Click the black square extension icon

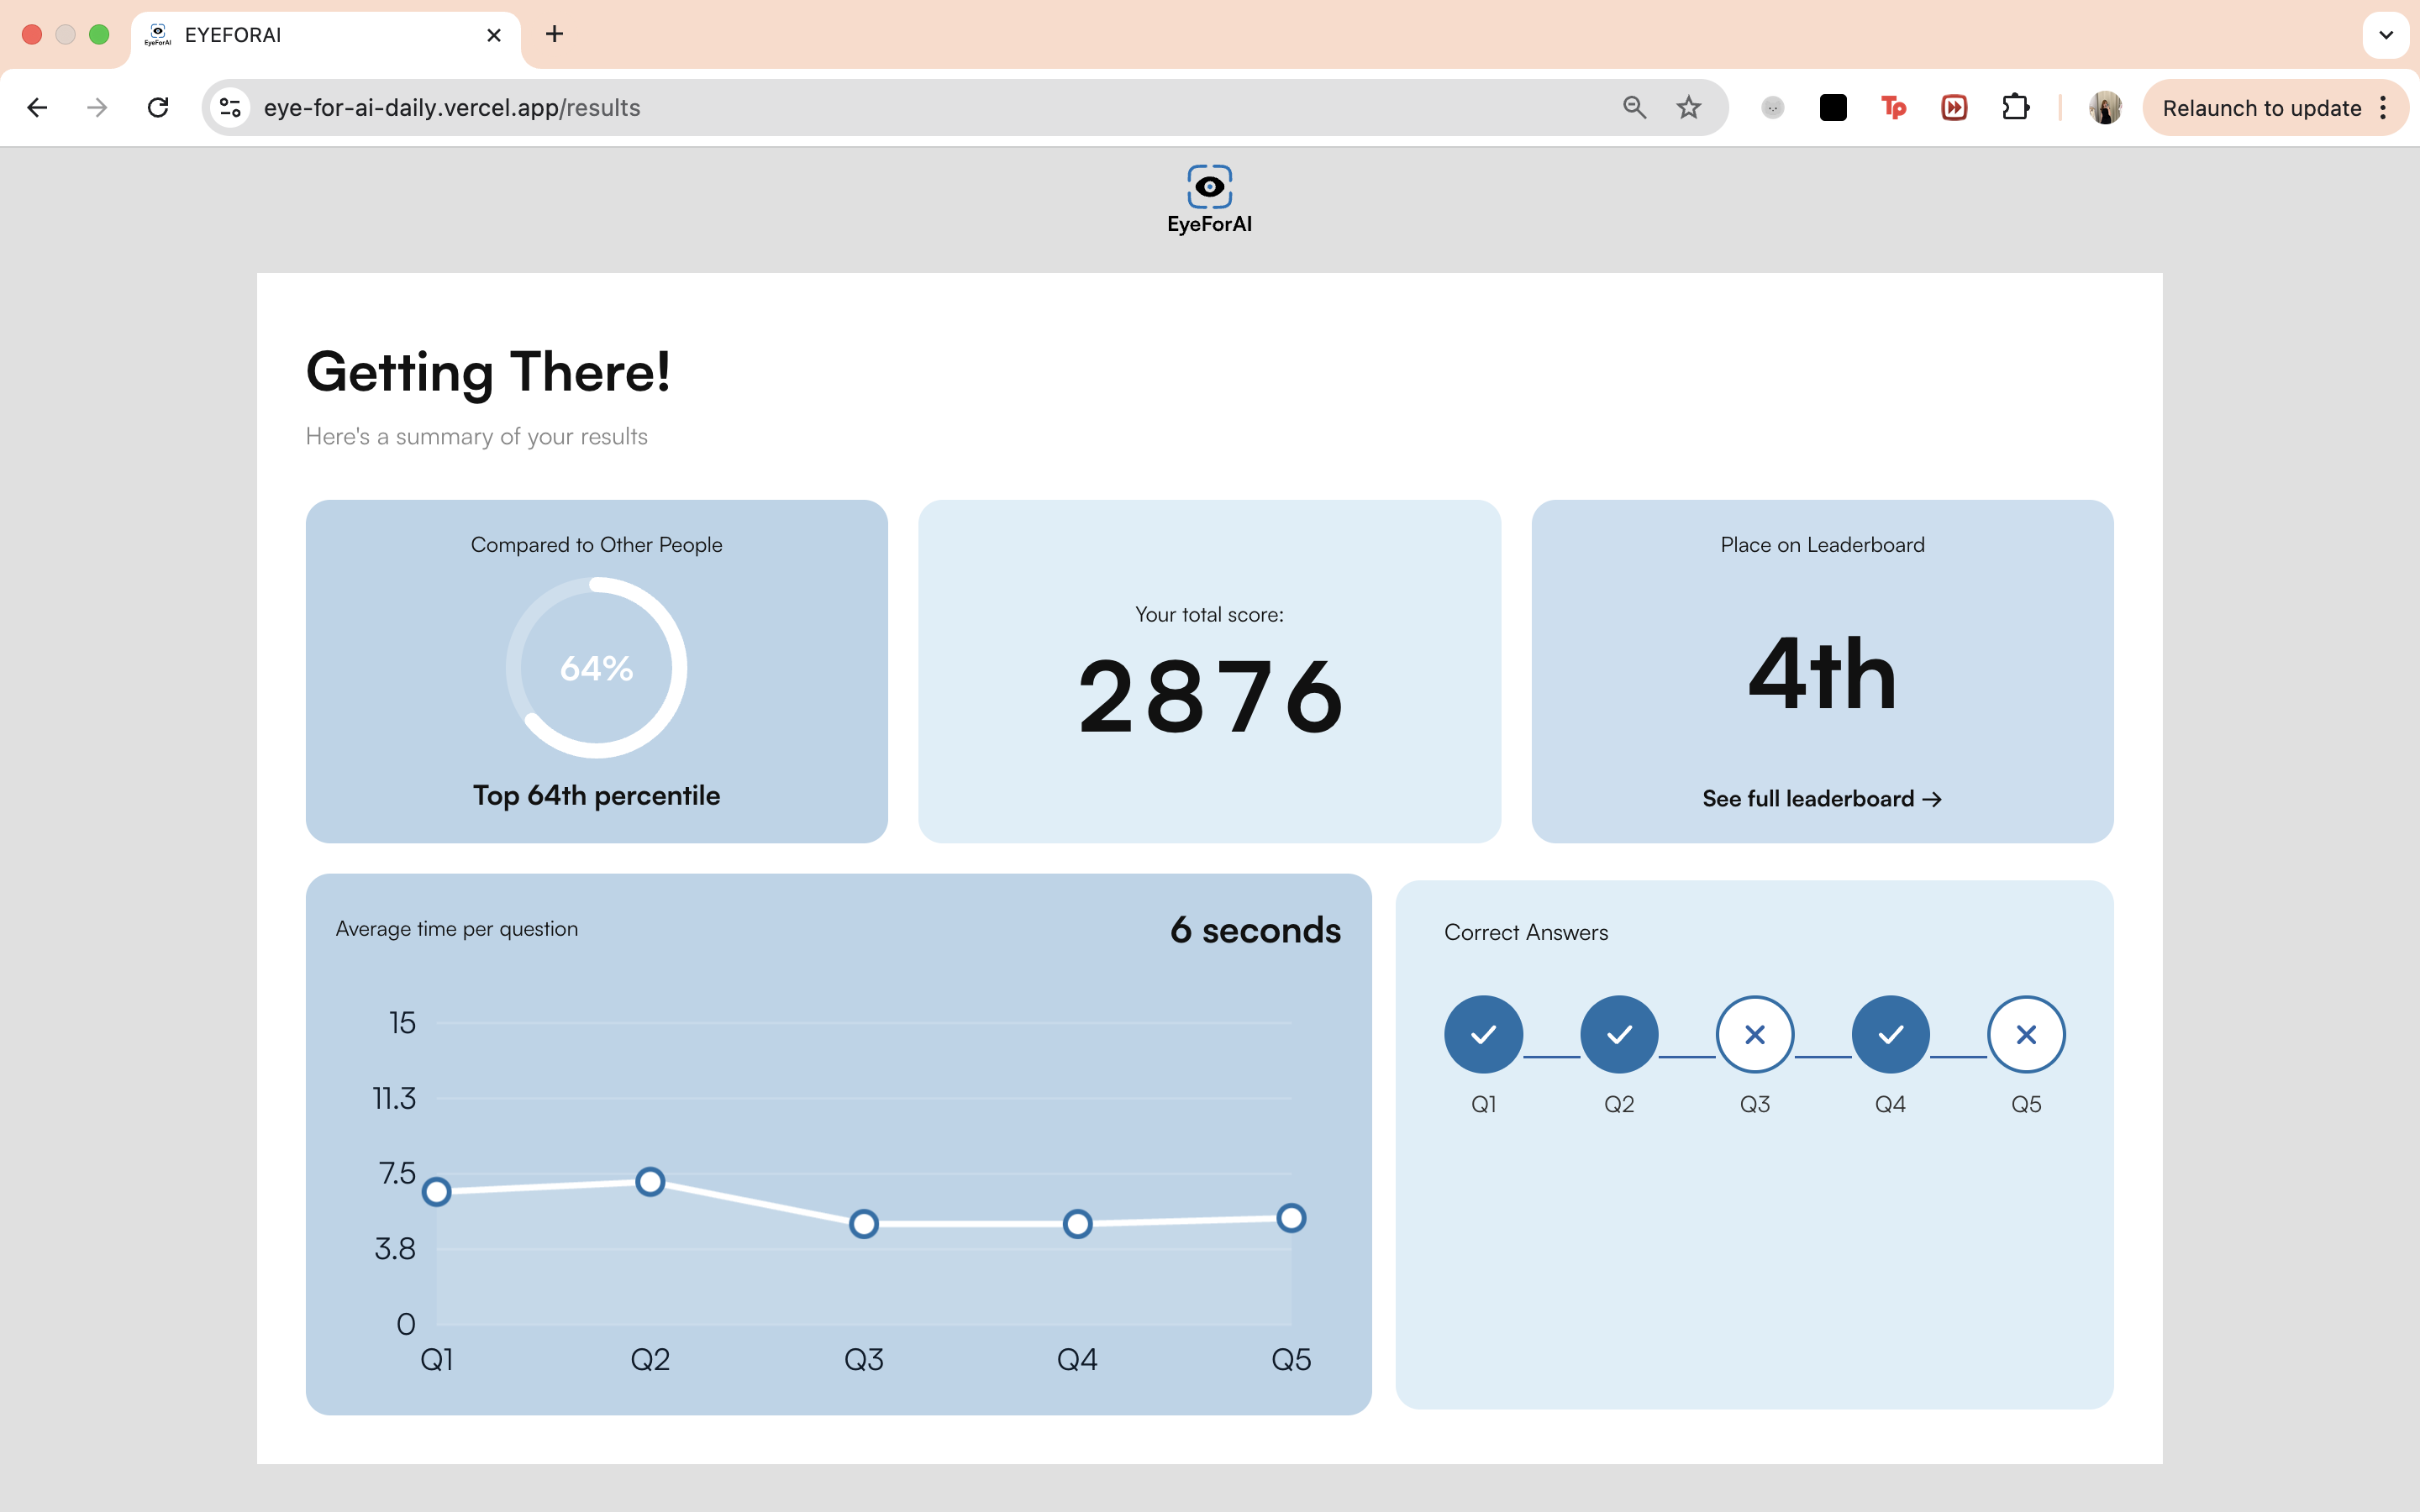1832,107
